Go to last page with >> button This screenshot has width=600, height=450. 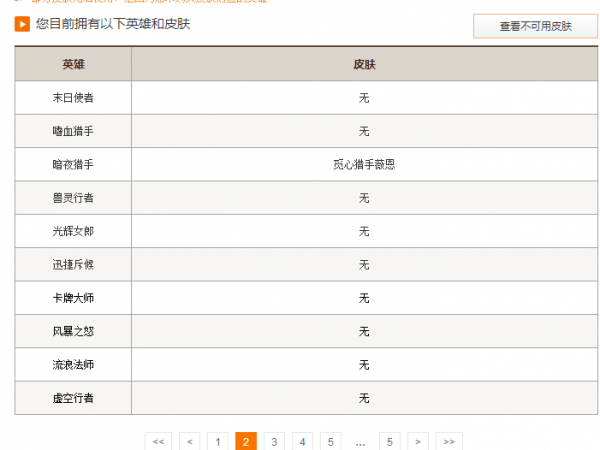point(449,442)
